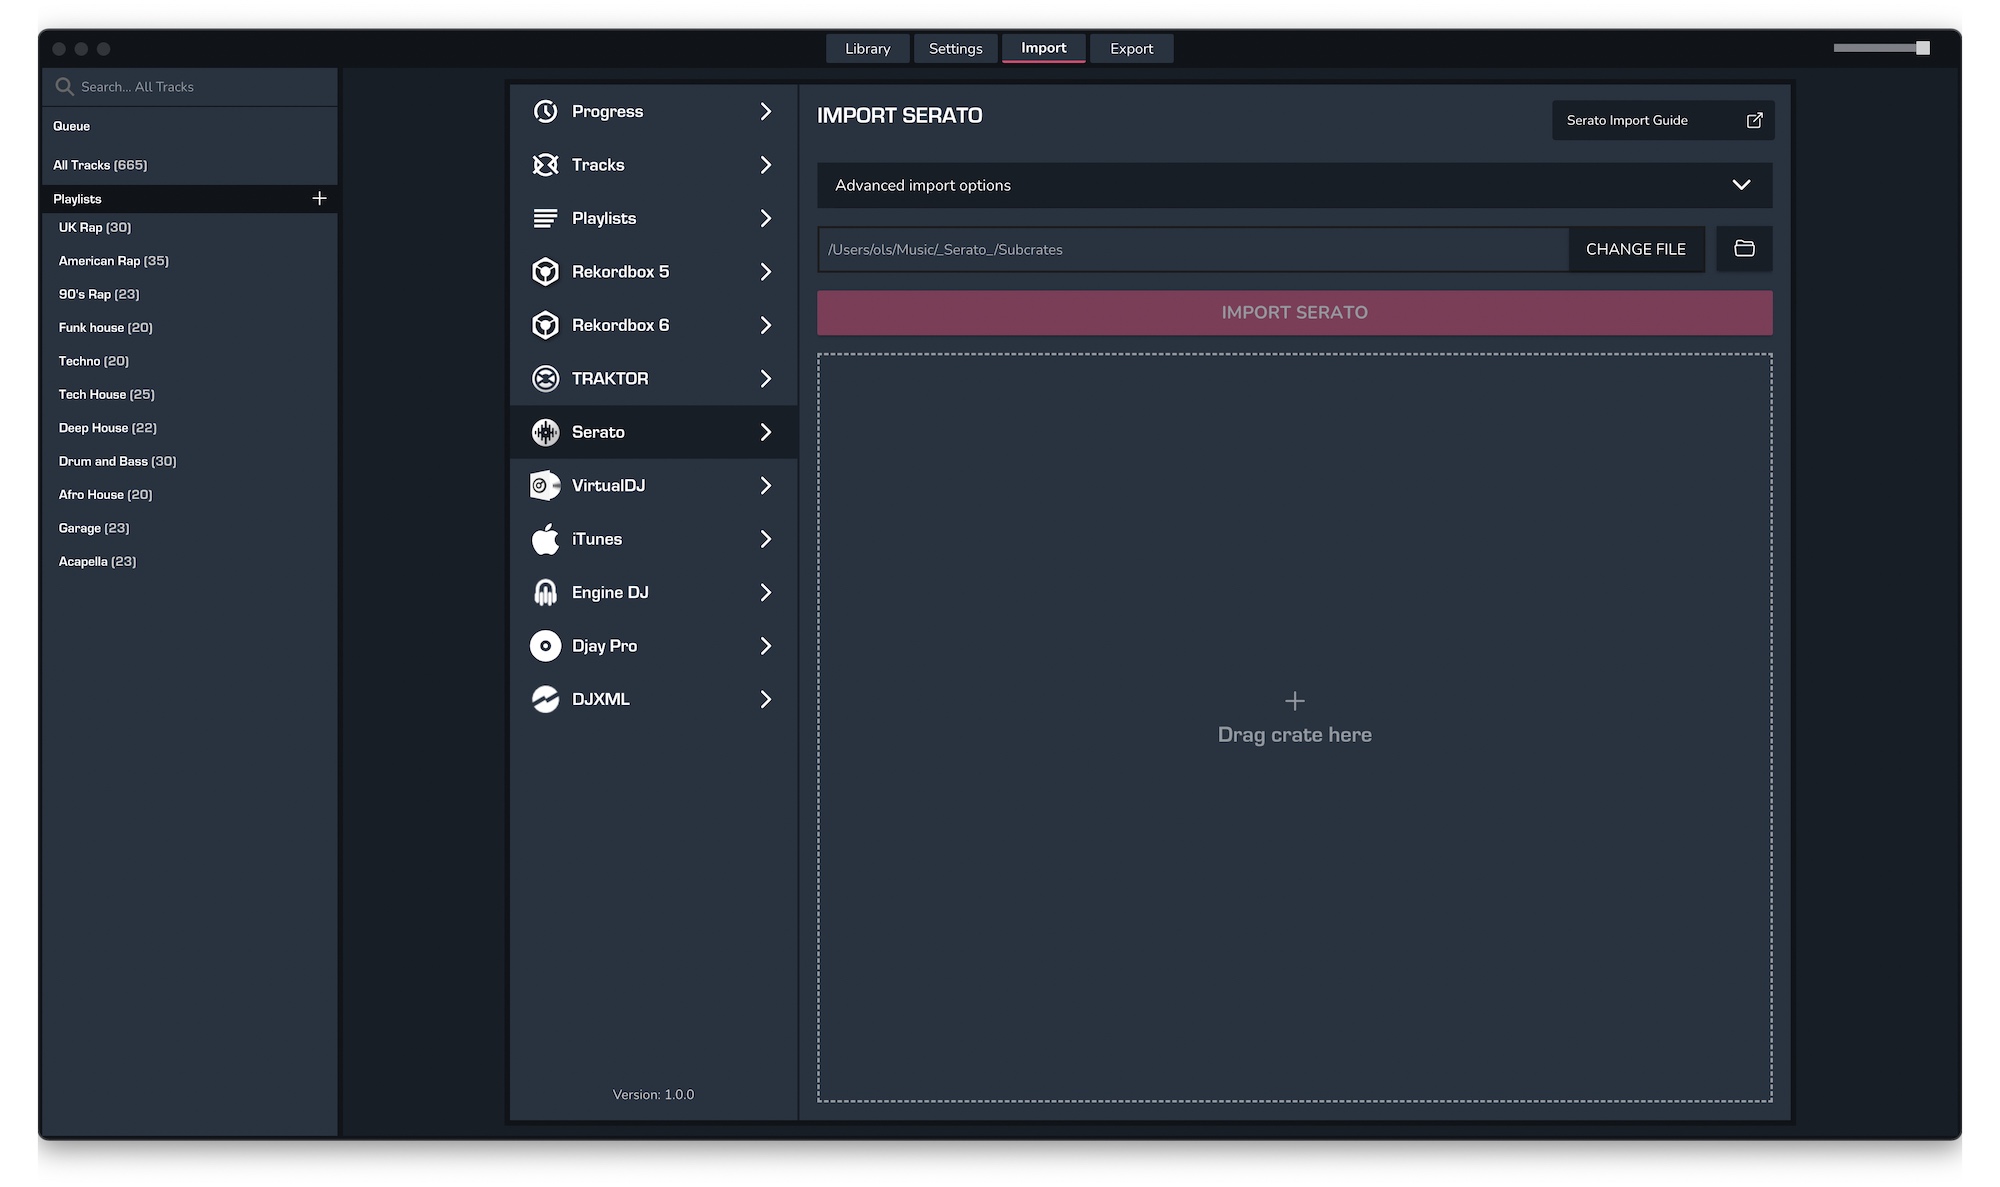Add a new playlist with plus icon

[x=319, y=198]
